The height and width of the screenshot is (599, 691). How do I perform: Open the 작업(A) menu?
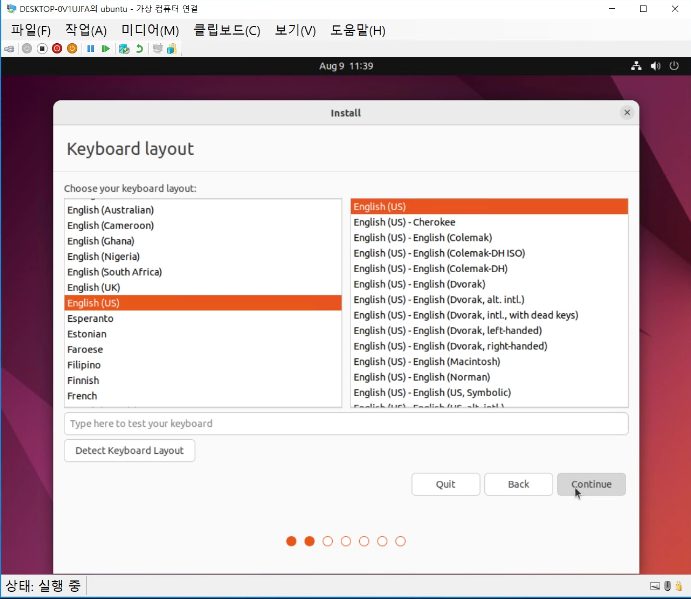pyautogui.click(x=86, y=30)
